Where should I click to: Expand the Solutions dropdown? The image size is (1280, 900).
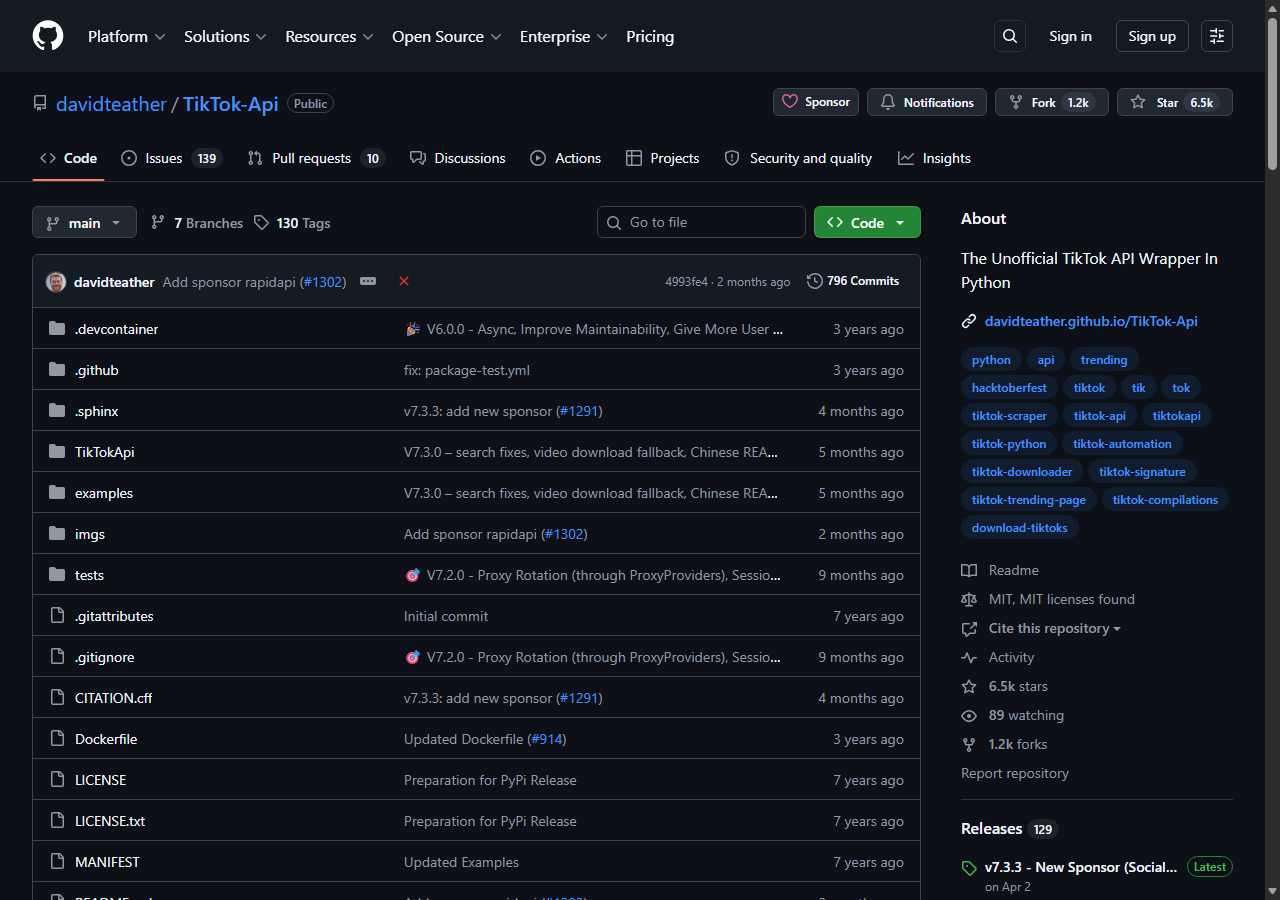pos(225,36)
